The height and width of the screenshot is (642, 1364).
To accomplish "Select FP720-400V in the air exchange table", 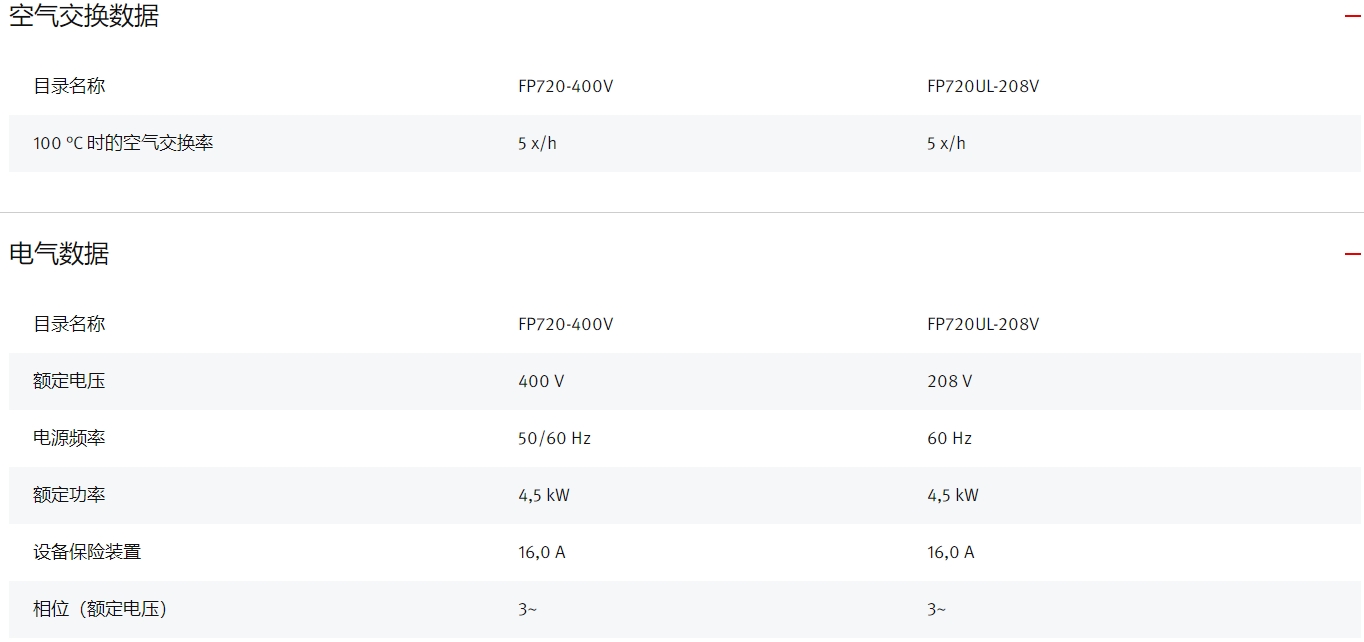I will (565, 86).
